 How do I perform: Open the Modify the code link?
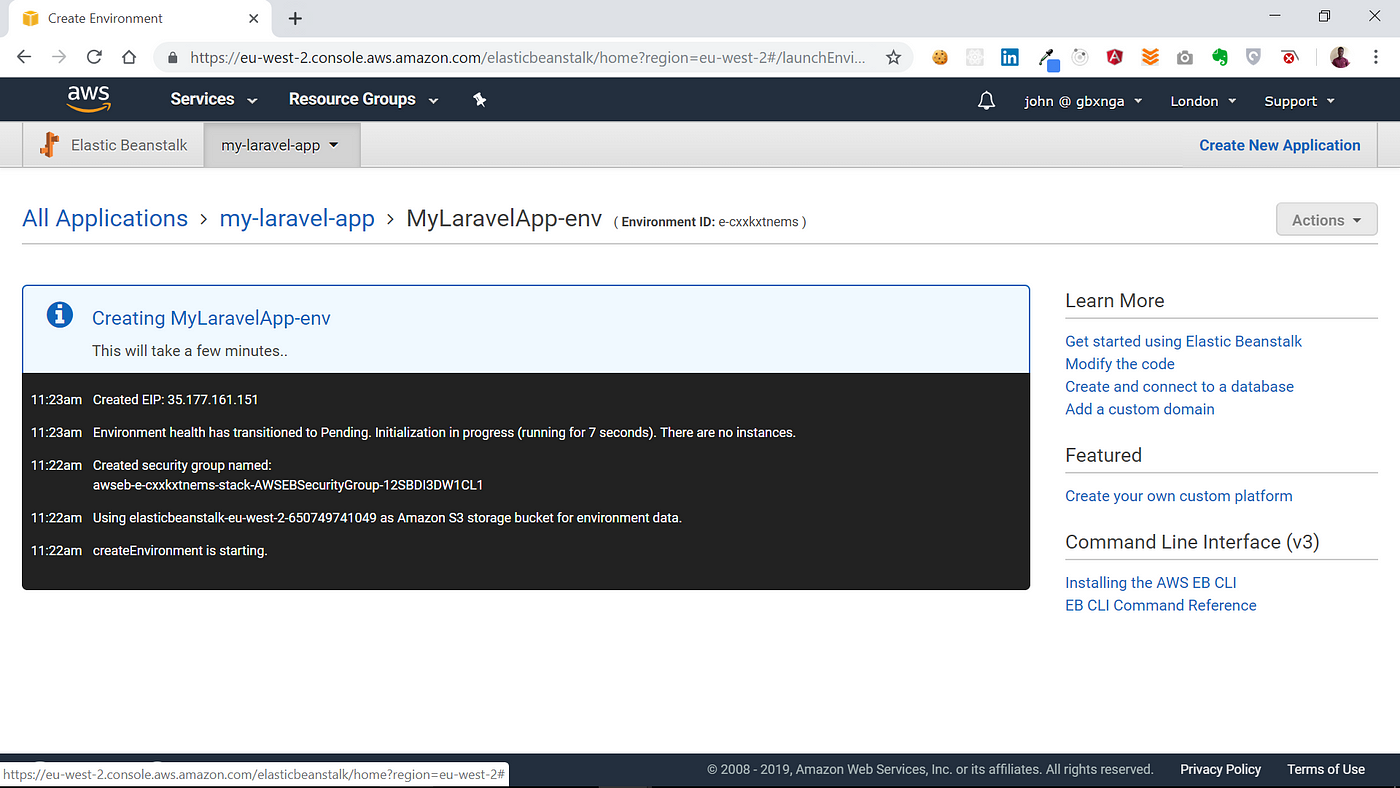(x=1119, y=364)
